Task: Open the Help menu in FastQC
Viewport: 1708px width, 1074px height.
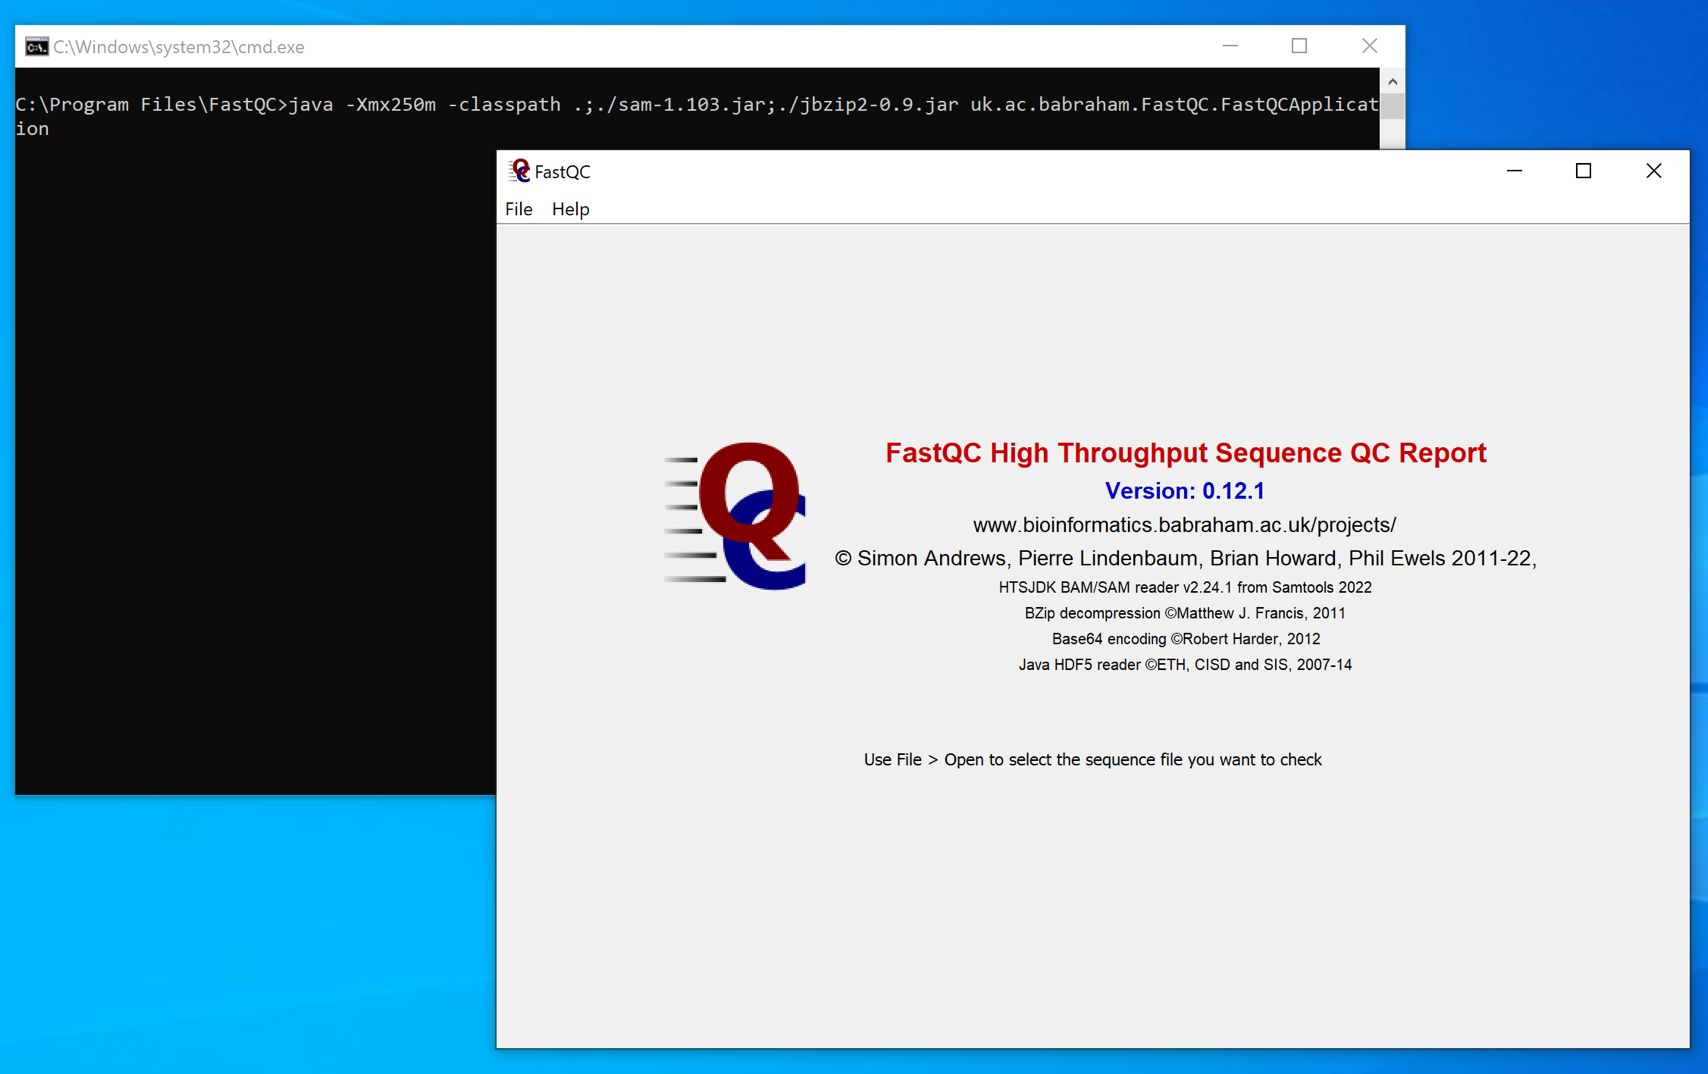Action: tap(570, 209)
